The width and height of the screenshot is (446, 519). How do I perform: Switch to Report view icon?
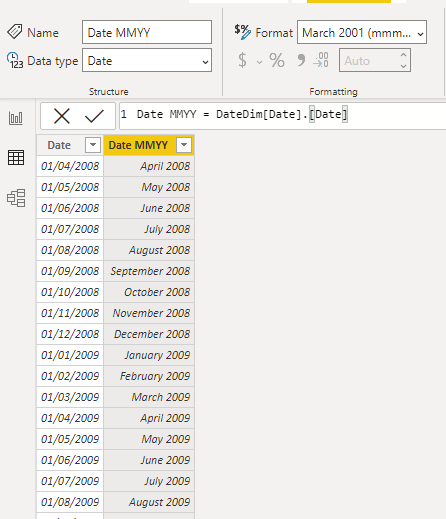point(16,118)
